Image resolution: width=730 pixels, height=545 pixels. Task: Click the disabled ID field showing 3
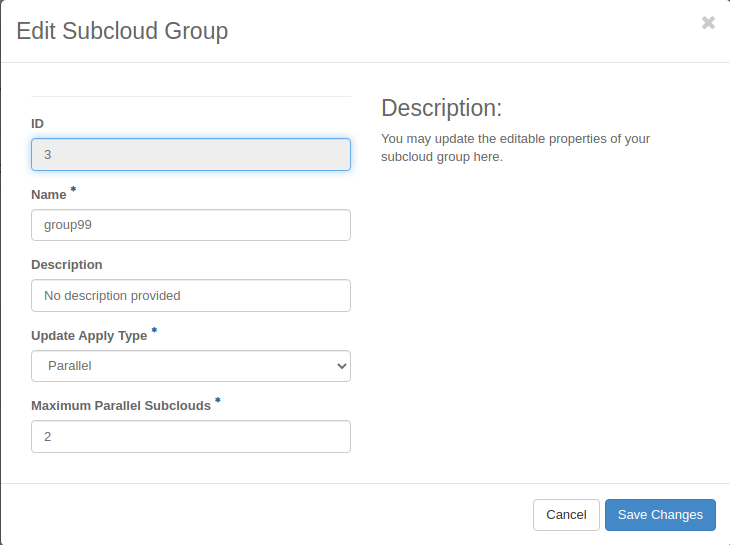coord(190,155)
